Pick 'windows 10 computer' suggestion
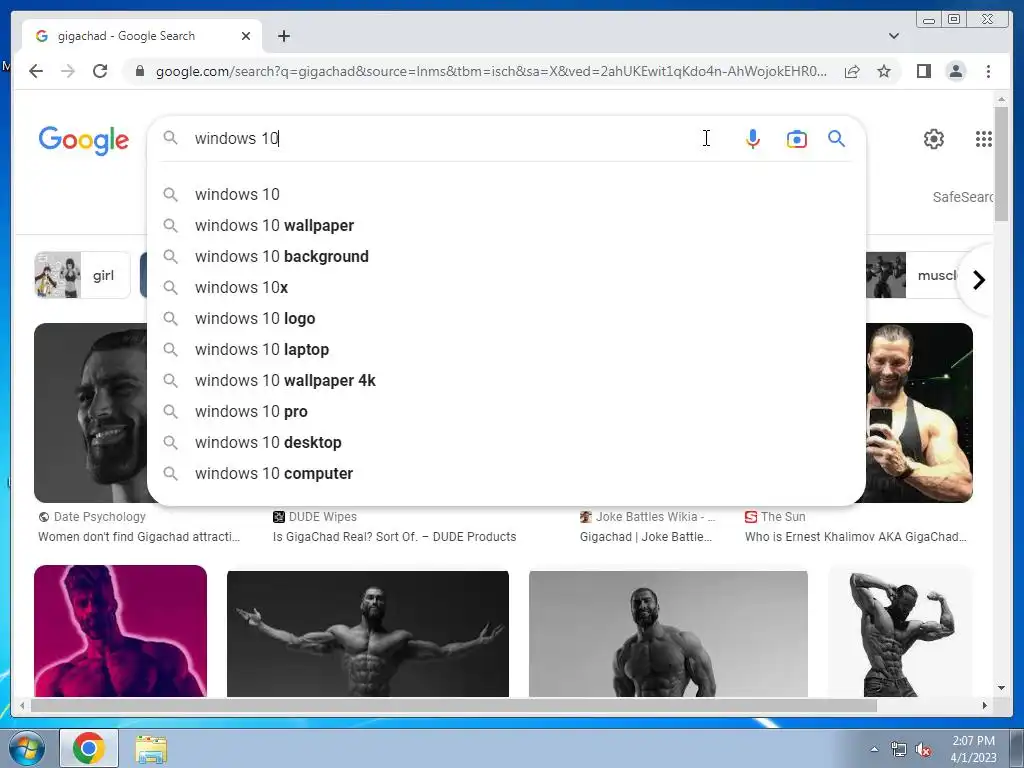The image size is (1024, 768). [x=506, y=473]
